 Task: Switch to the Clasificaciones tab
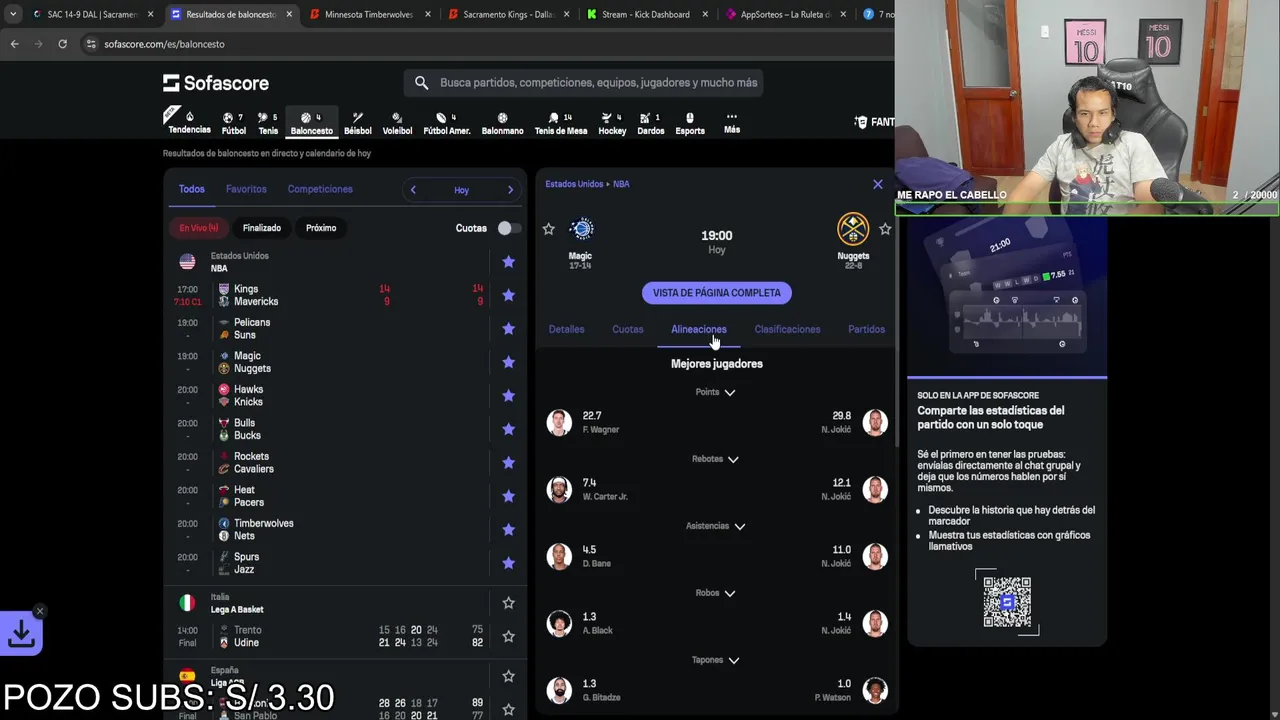click(787, 329)
